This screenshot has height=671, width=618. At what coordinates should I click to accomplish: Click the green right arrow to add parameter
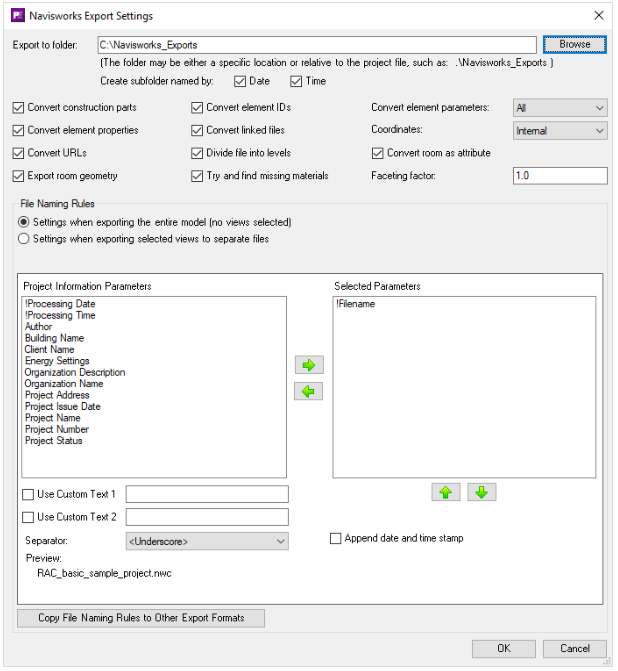(309, 365)
